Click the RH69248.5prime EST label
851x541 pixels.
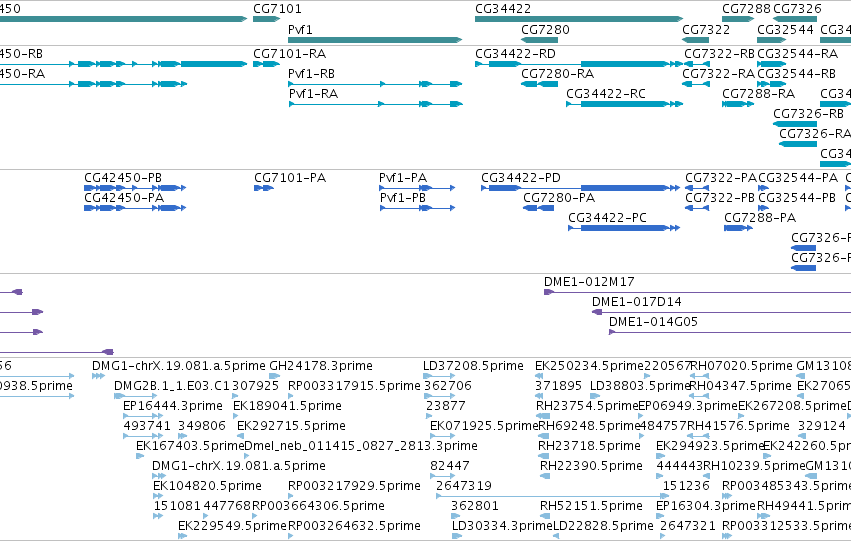(x=589, y=427)
